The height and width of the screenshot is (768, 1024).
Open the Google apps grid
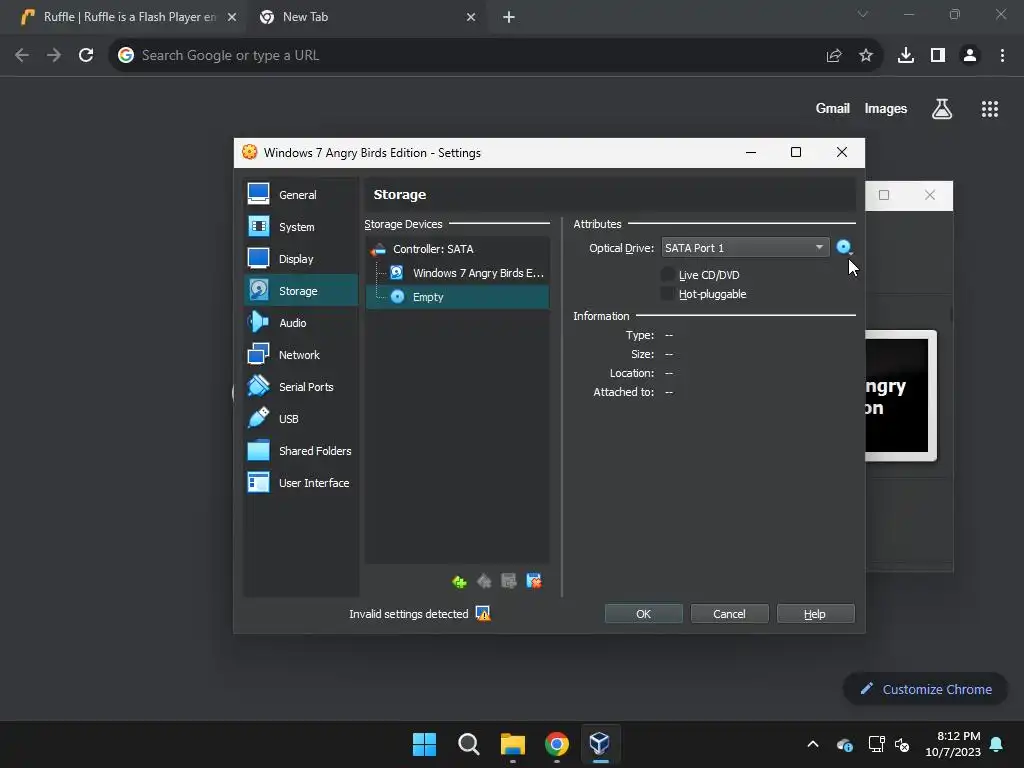click(990, 108)
